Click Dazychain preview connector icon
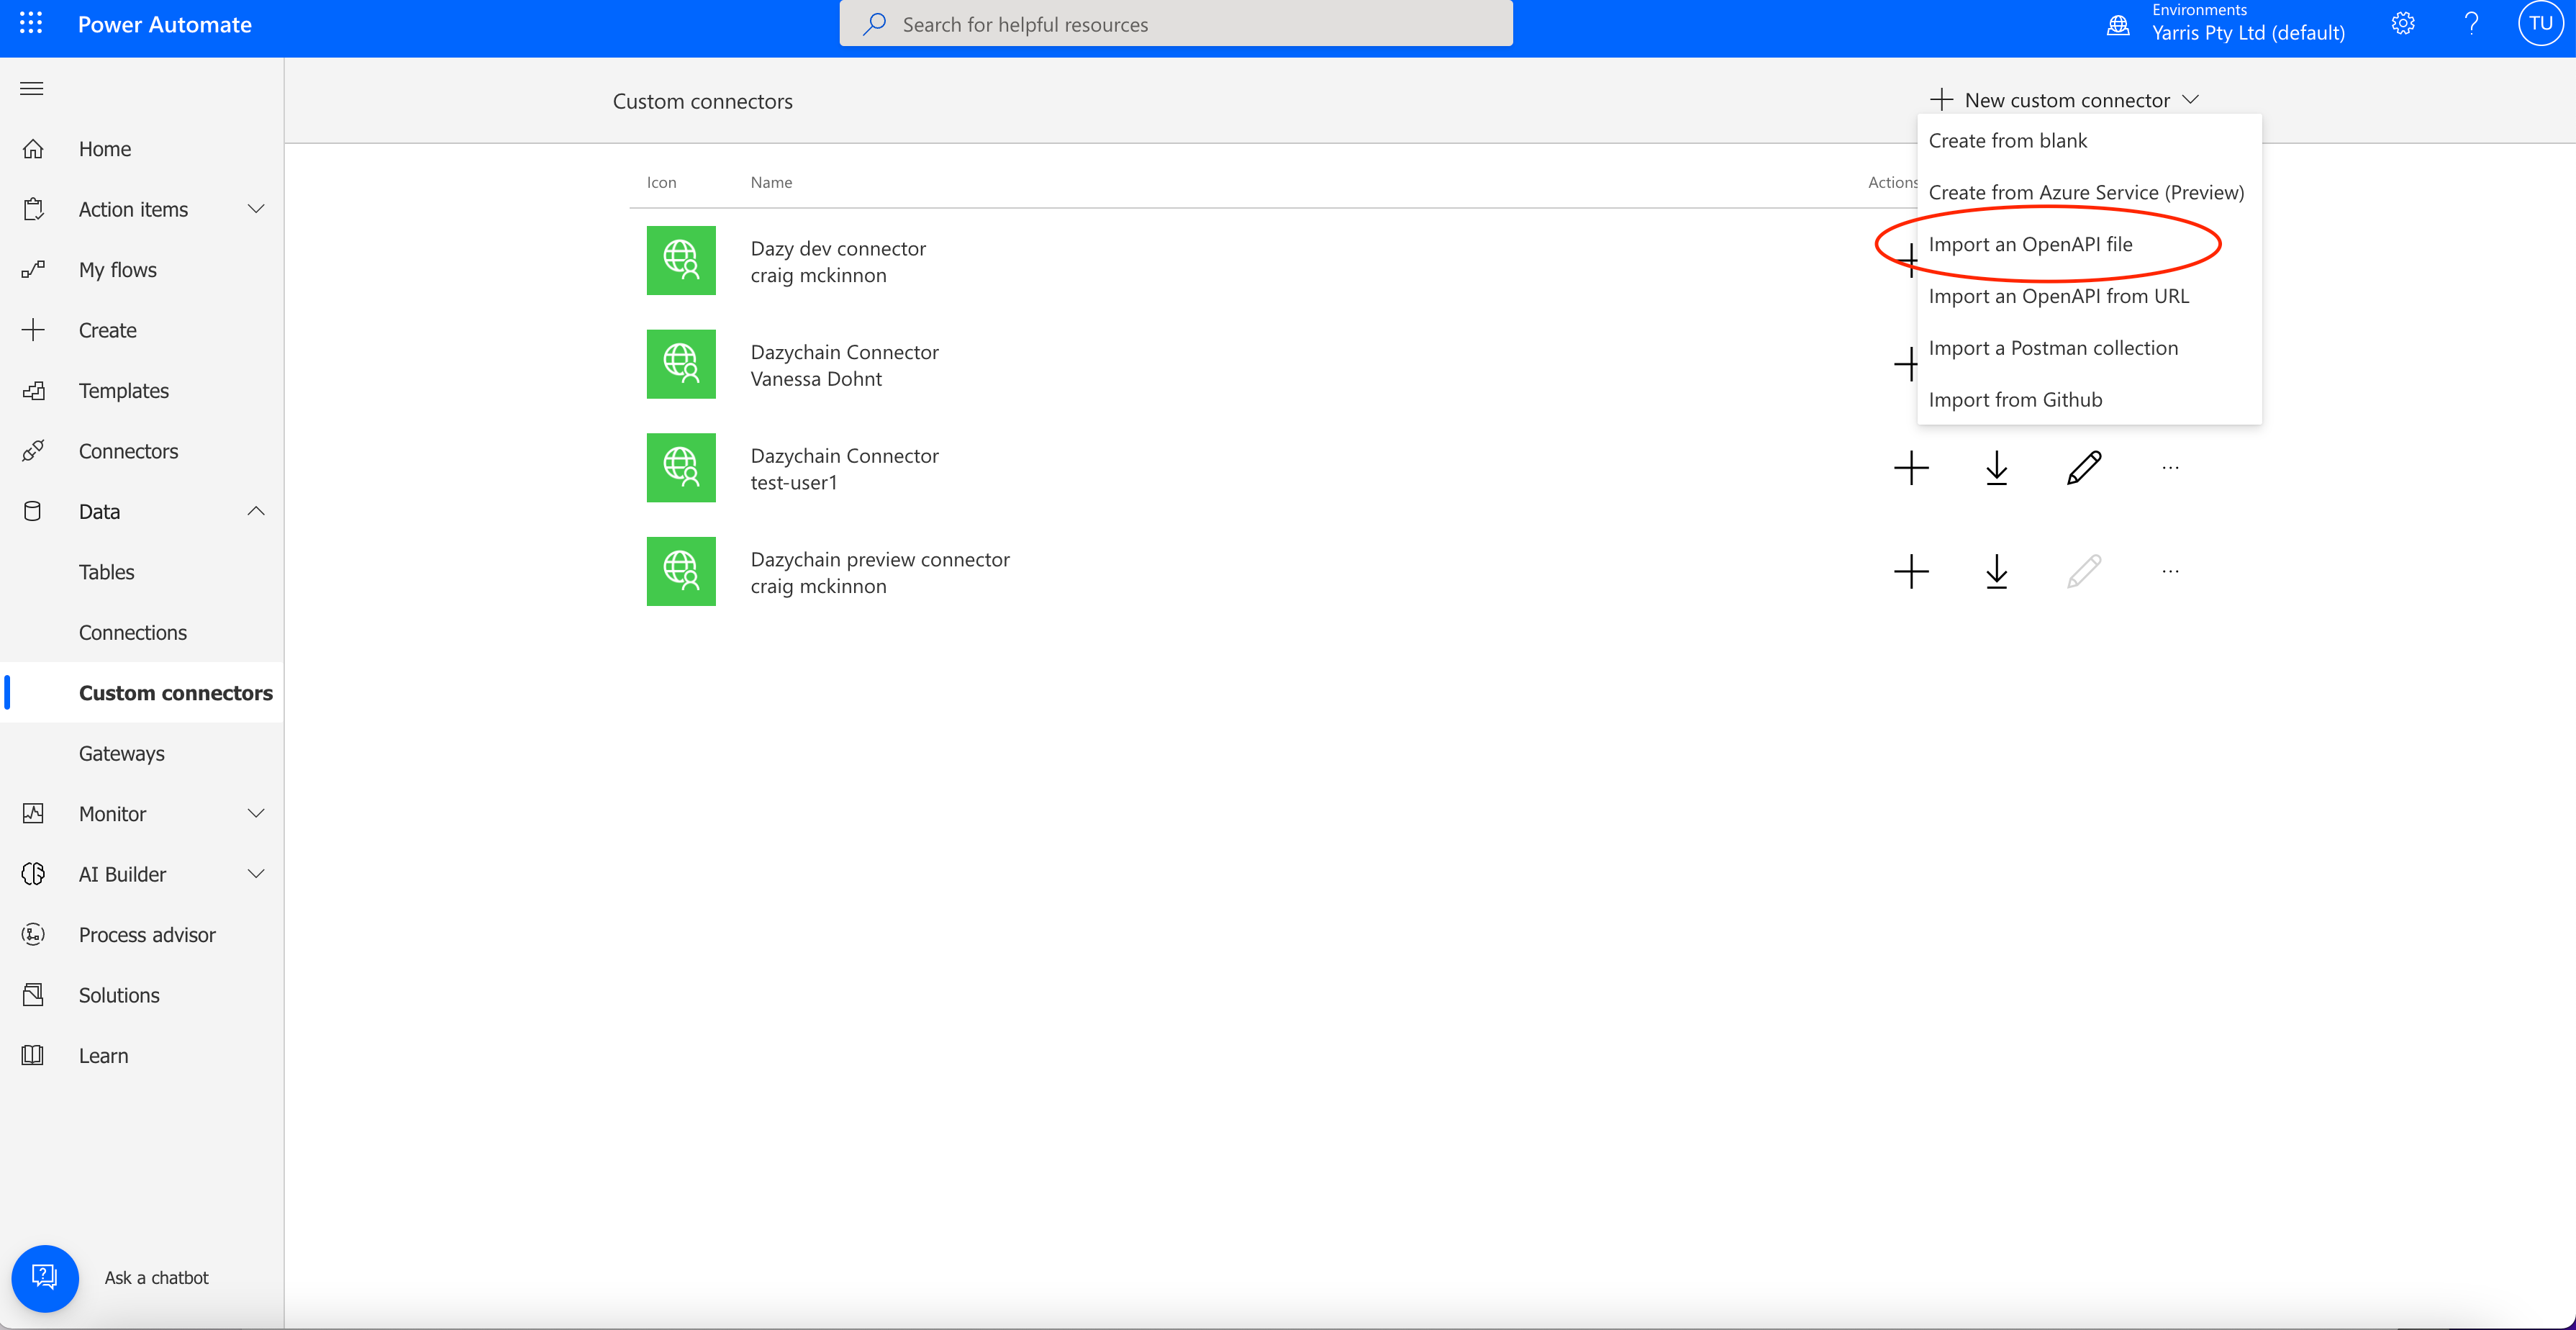The image size is (2576, 1330). click(681, 571)
